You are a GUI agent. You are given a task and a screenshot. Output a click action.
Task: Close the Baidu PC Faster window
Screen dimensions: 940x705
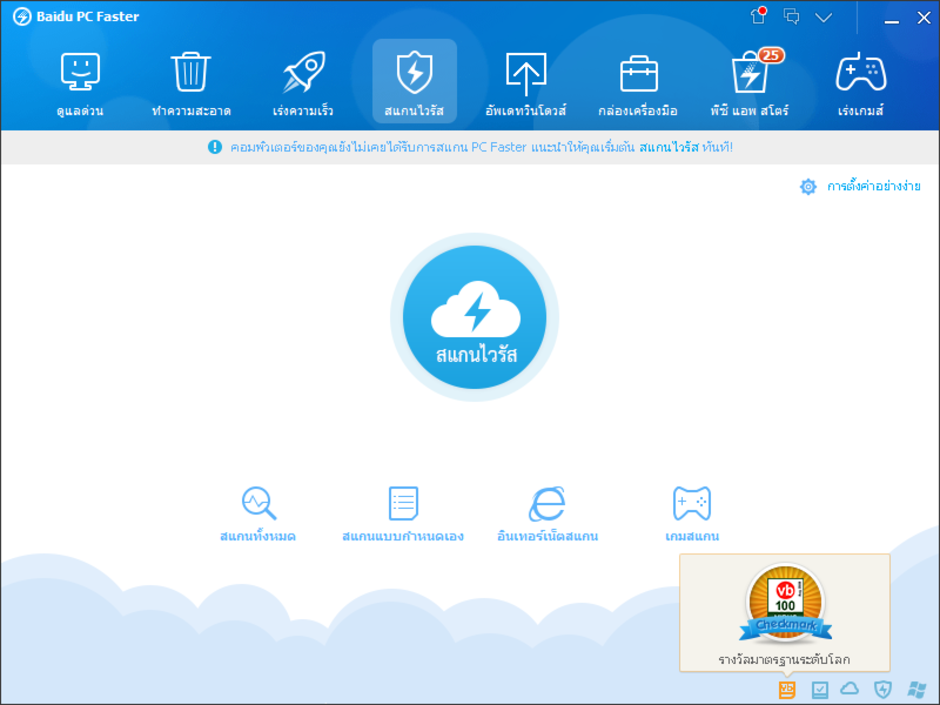pos(924,18)
